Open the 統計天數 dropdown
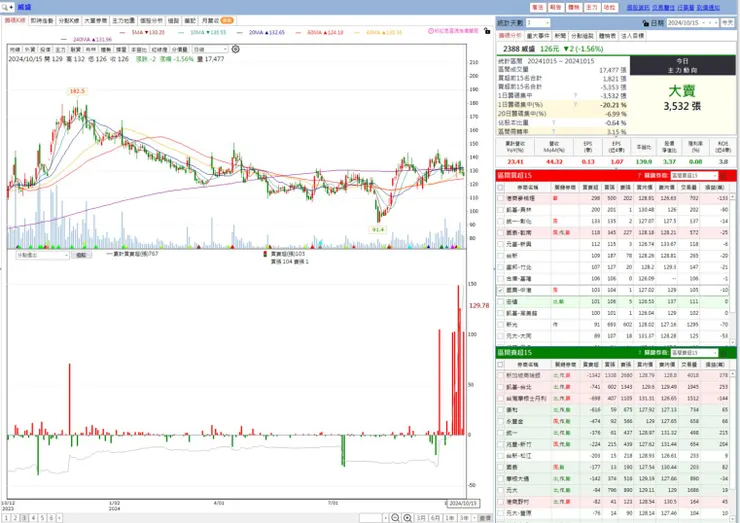 538,23
